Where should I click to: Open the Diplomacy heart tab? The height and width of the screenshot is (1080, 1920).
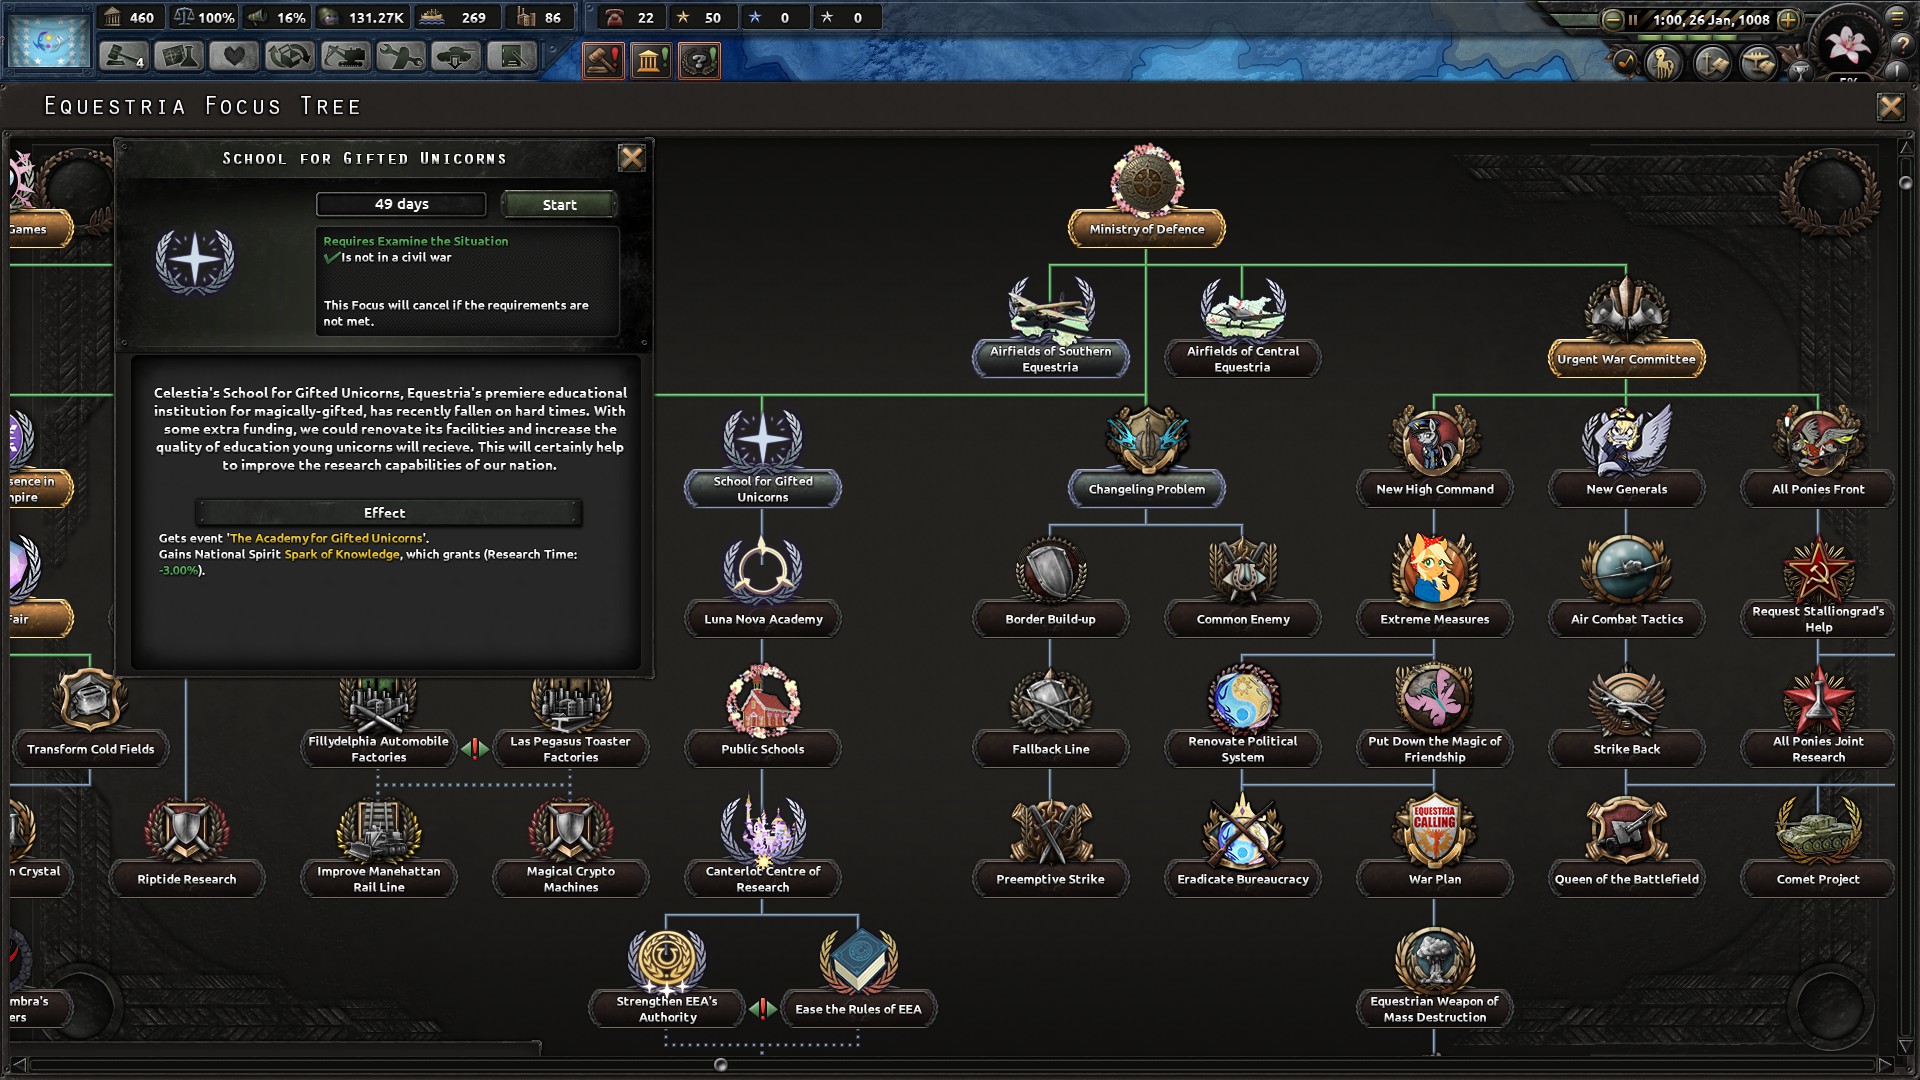click(x=233, y=56)
